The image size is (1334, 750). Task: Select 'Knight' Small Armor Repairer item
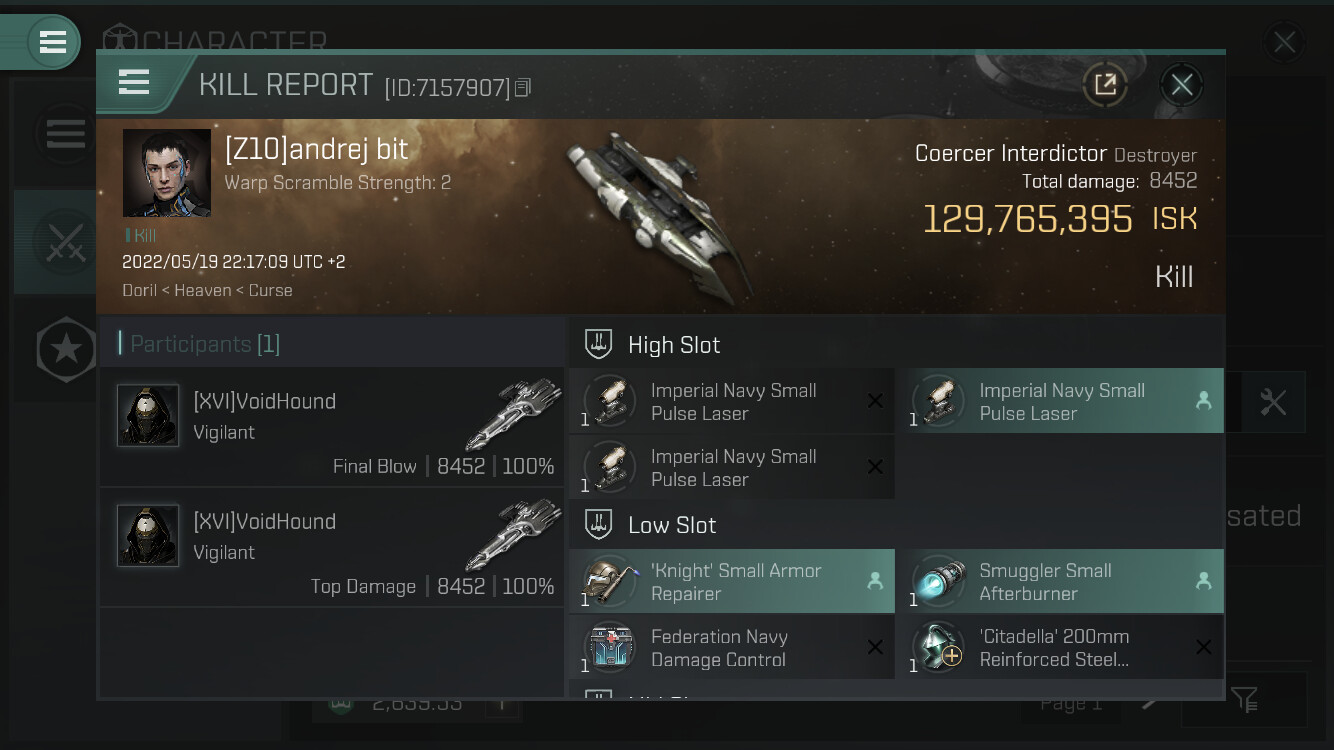pos(732,582)
